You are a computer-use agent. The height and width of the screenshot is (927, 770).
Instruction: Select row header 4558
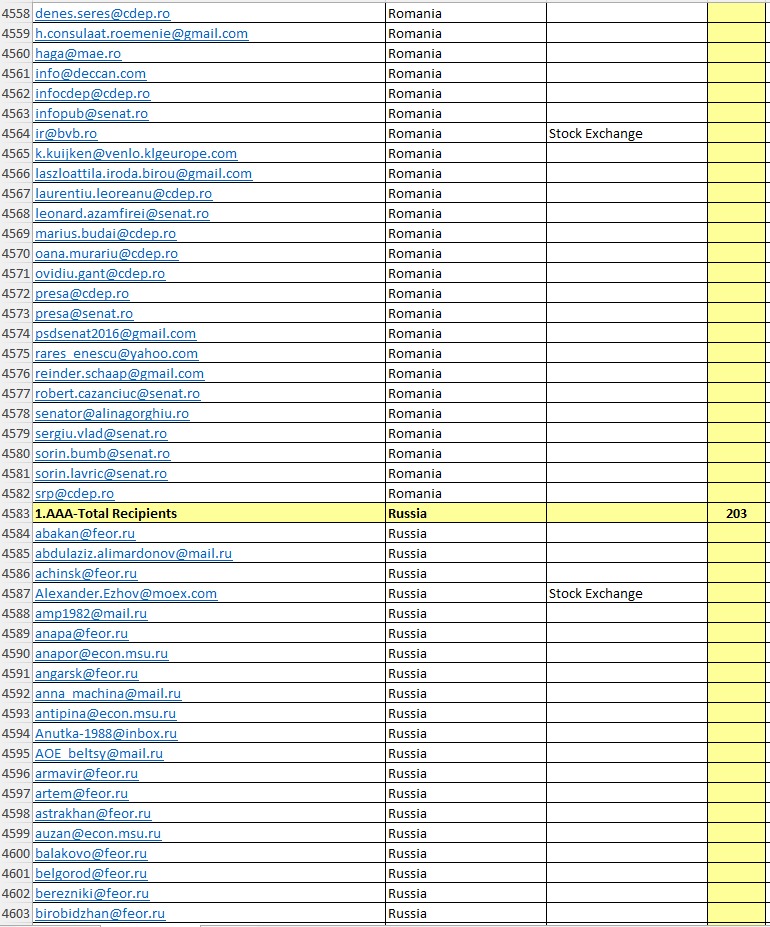click(x=16, y=14)
